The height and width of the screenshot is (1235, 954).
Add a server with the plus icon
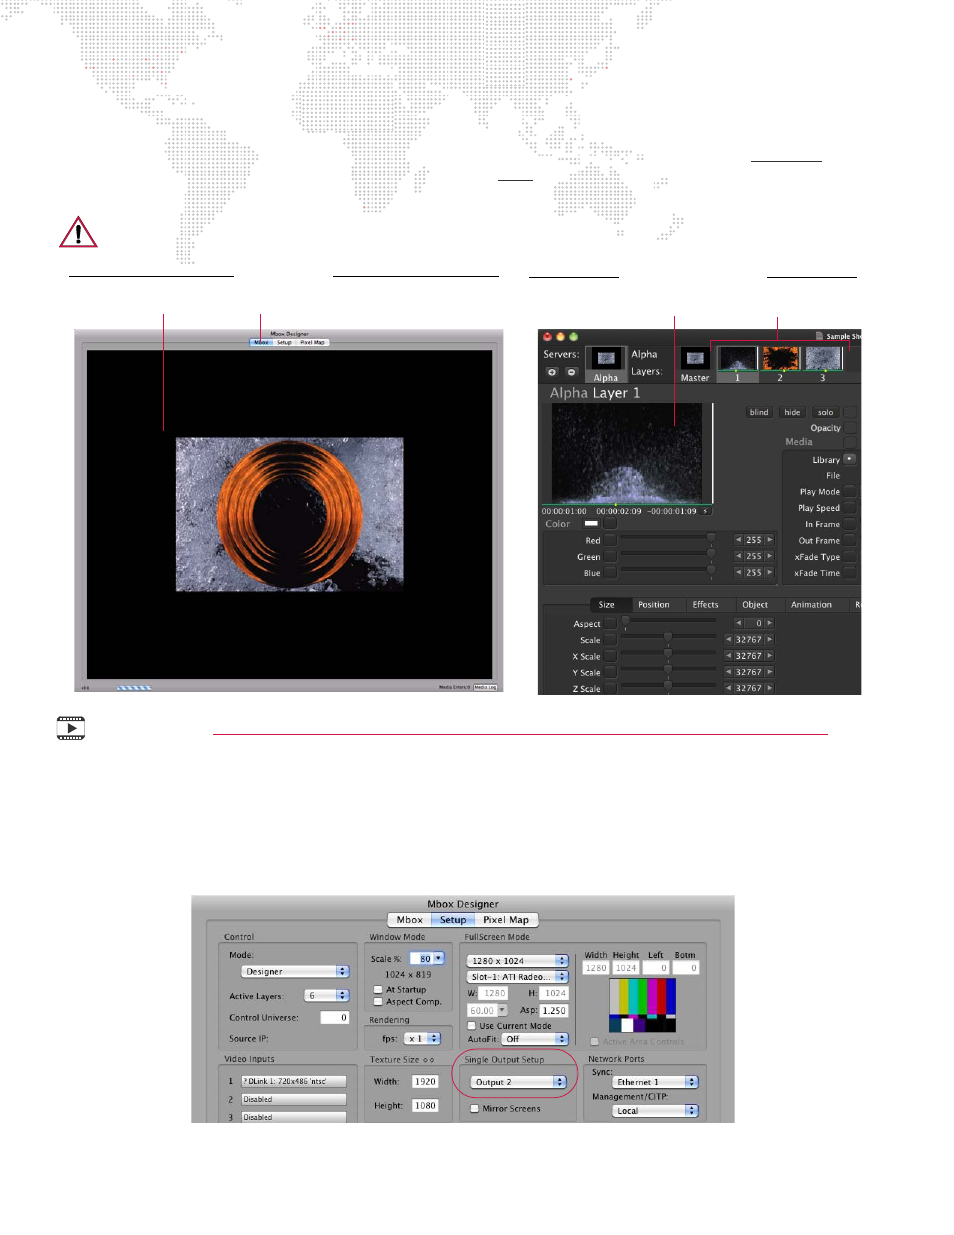552,372
